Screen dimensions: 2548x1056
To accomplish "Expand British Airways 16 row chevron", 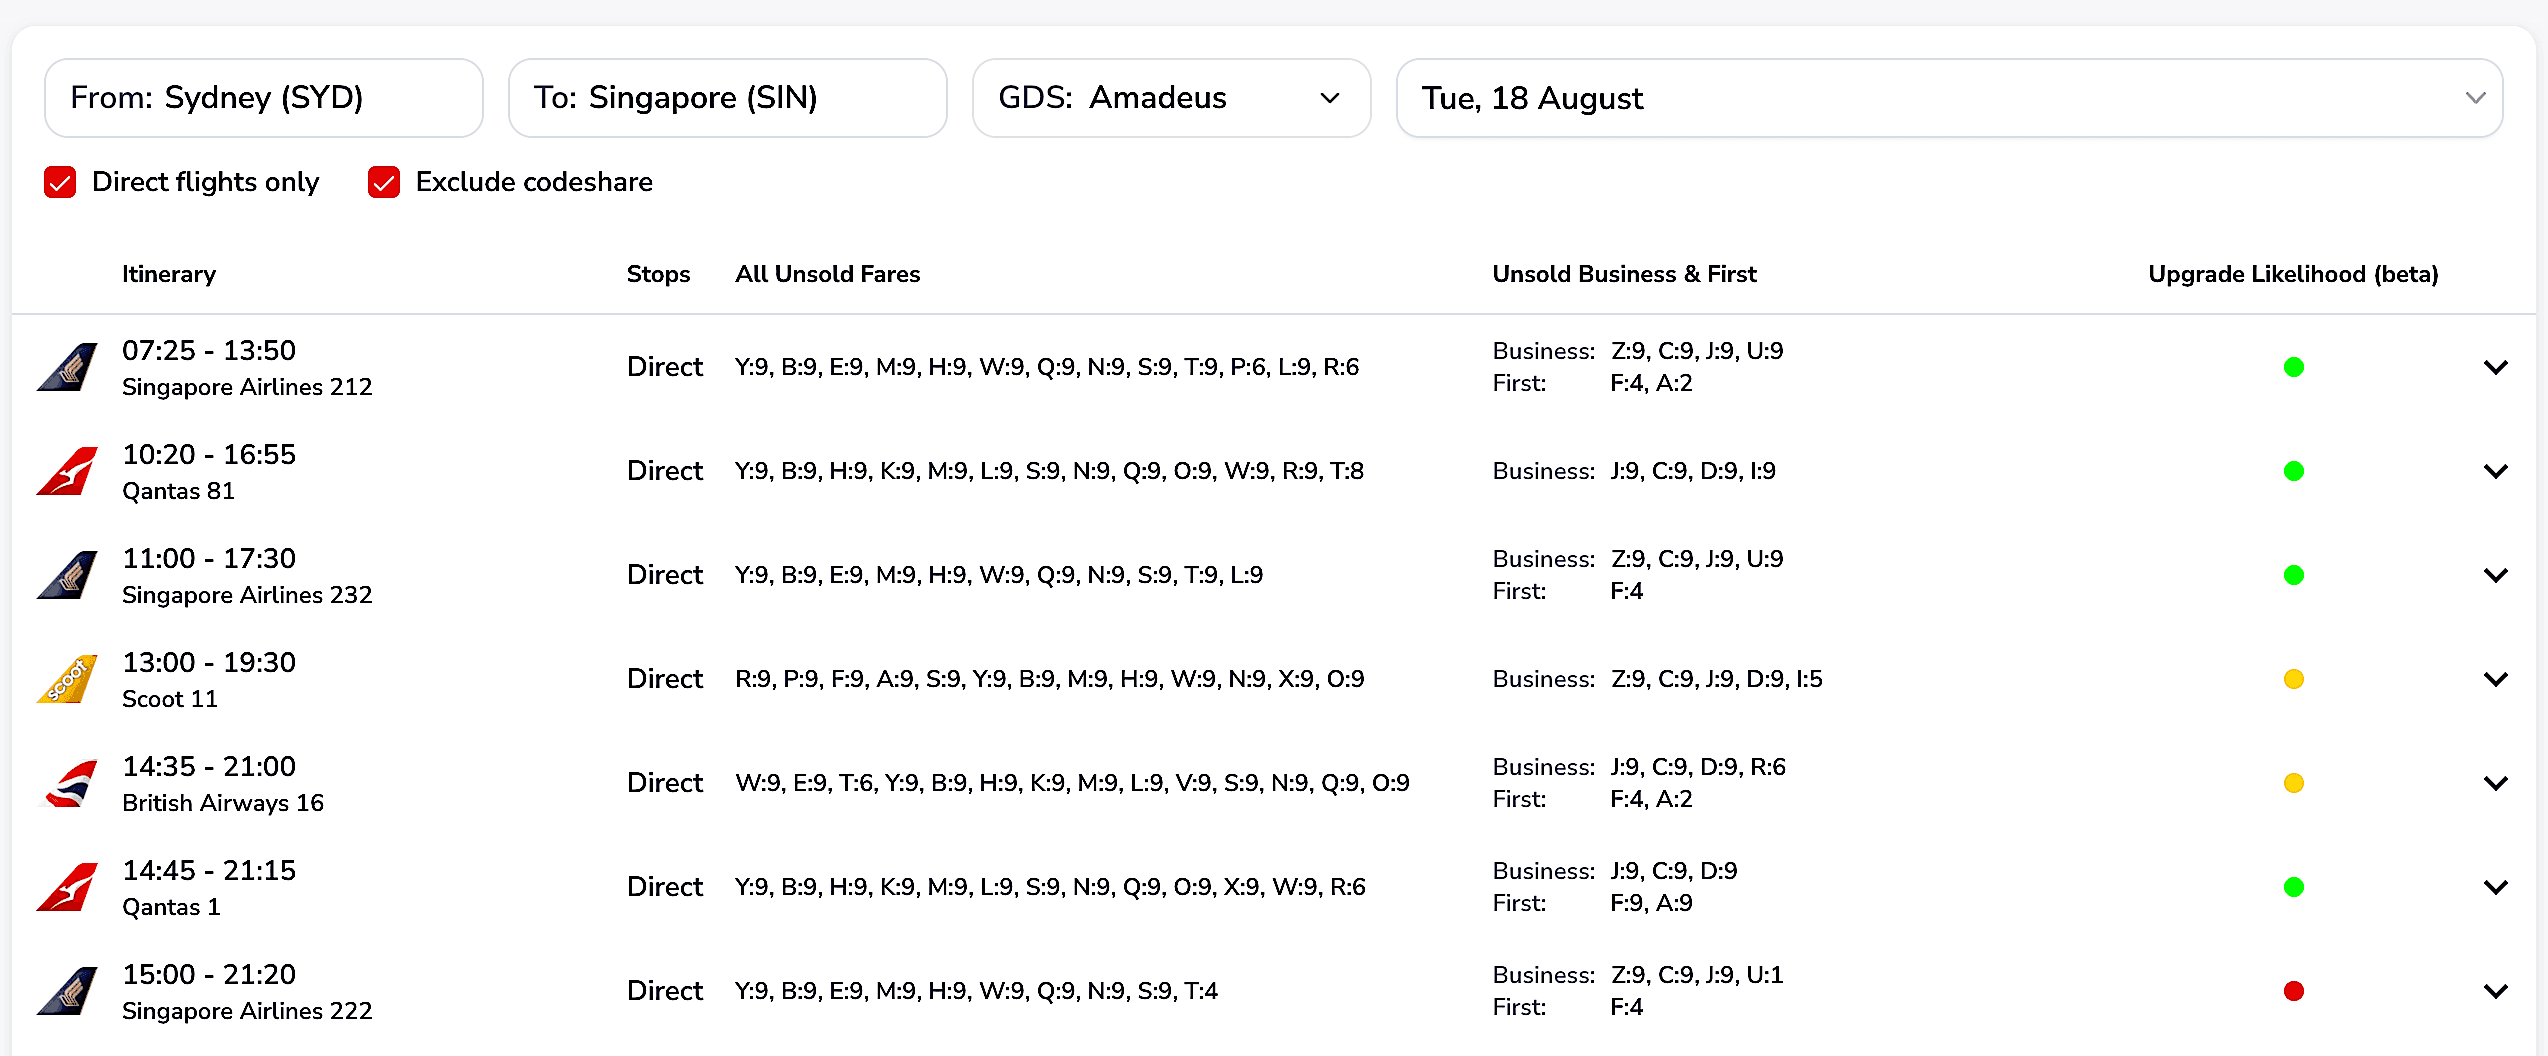I will (x=2496, y=783).
